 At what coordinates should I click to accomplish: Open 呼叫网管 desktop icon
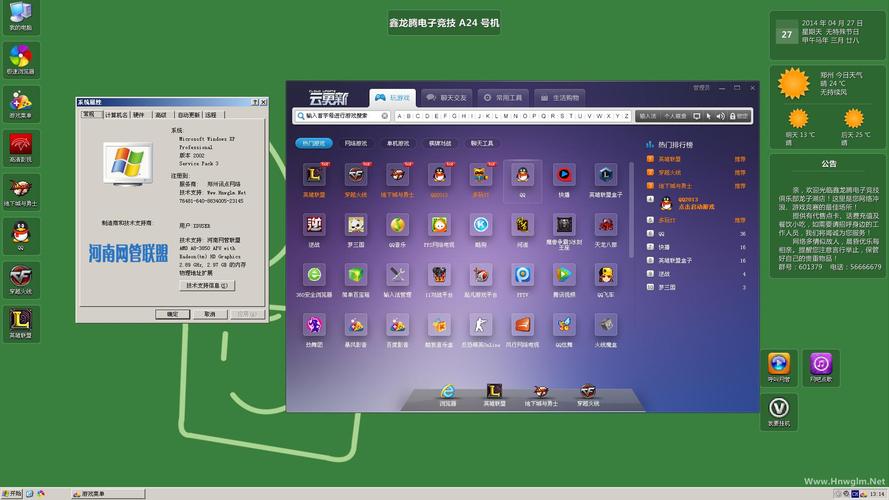(x=778, y=367)
